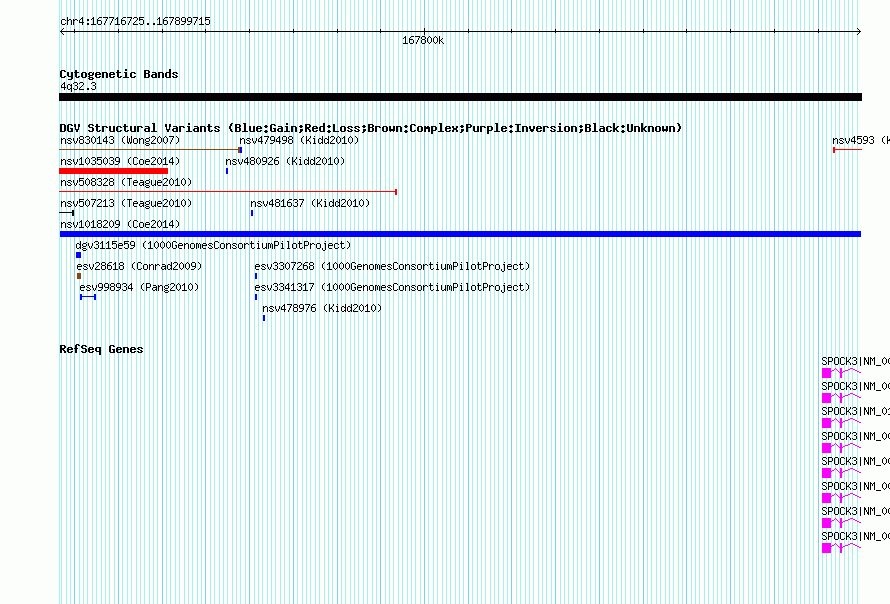The width and height of the screenshot is (890, 604).
Task: Click the nsv478976 (Kidd2010) label
Action: [x=322, y=308]
